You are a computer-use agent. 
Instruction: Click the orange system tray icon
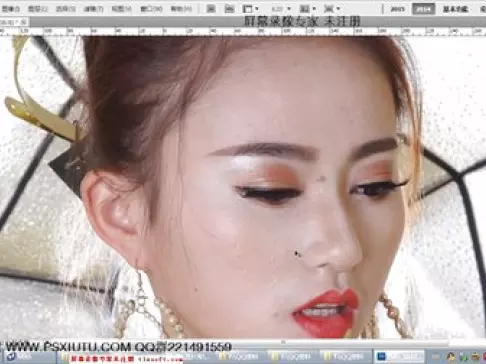[x=451, y=357]
